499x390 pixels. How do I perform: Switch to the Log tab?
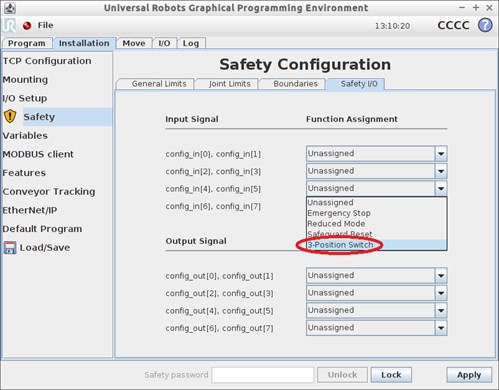[x=191, y=43]
